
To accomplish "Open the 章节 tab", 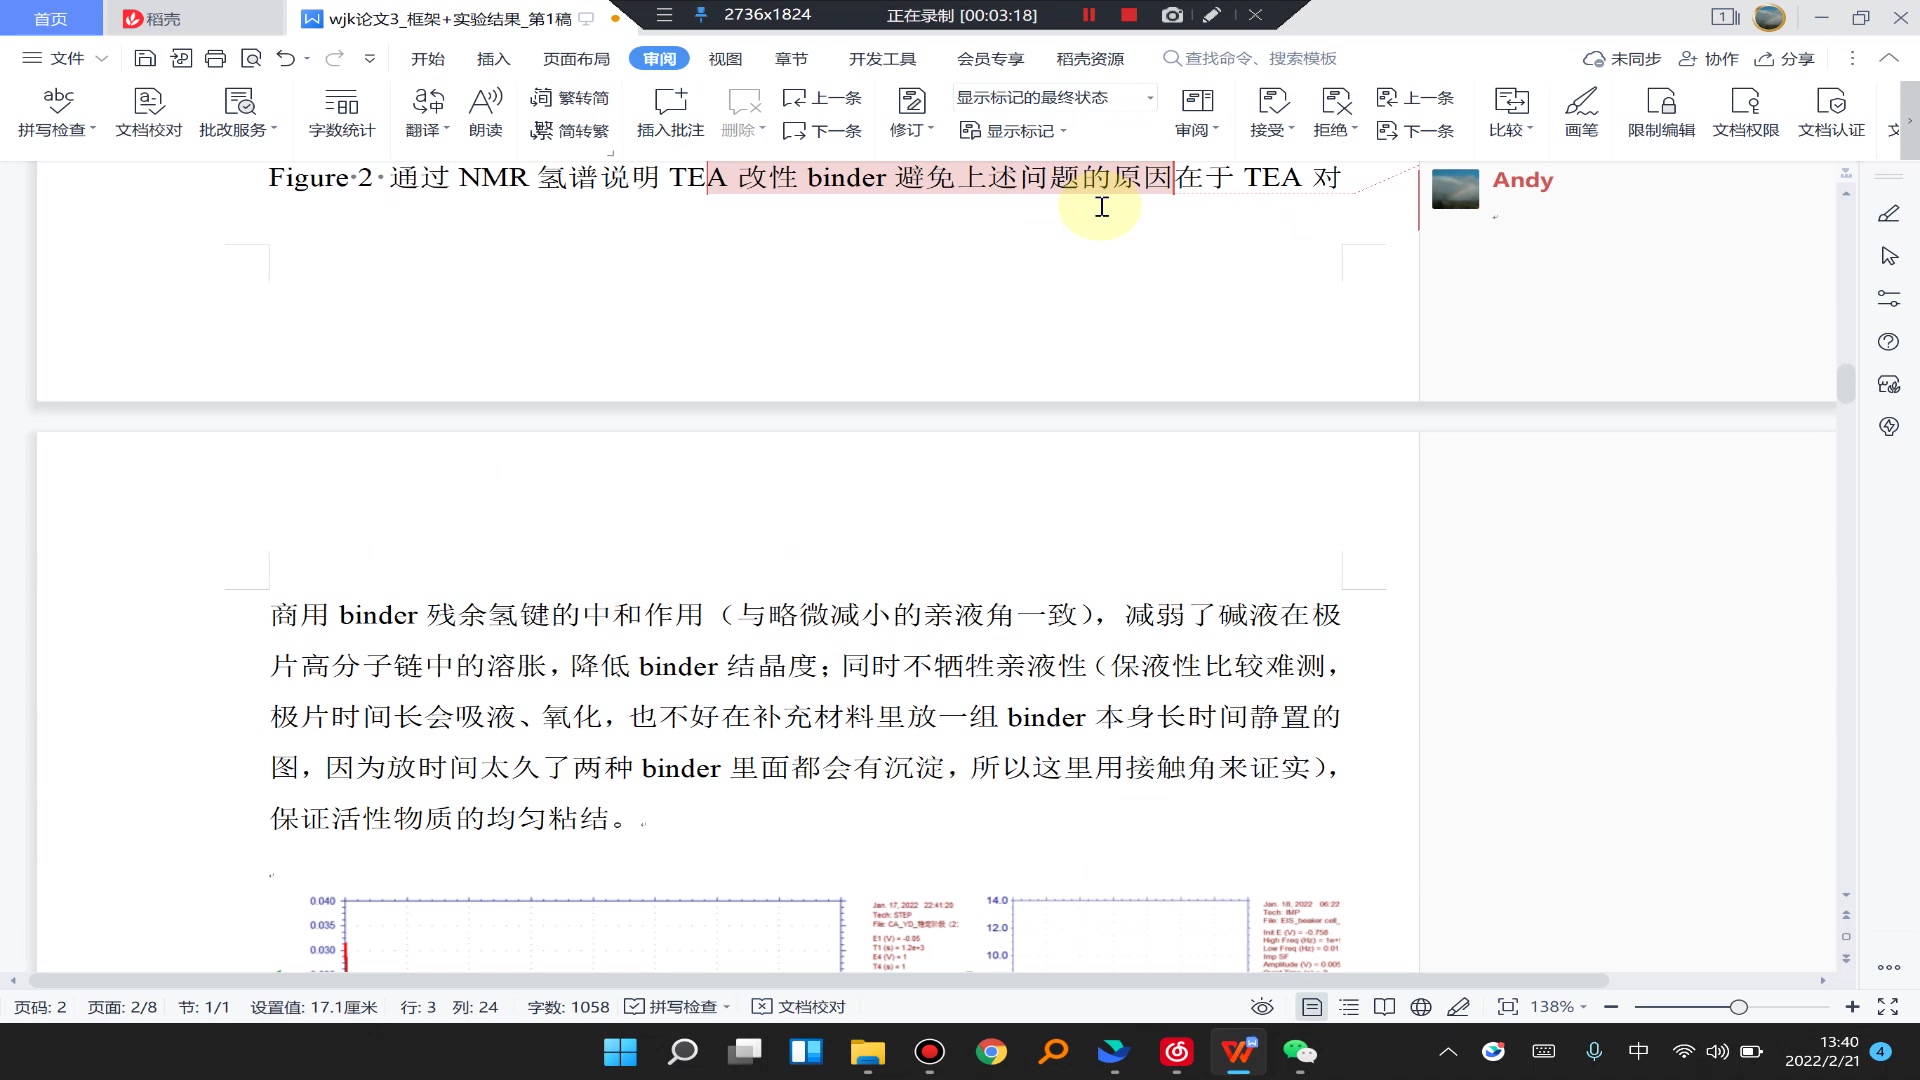I will 791,59.
